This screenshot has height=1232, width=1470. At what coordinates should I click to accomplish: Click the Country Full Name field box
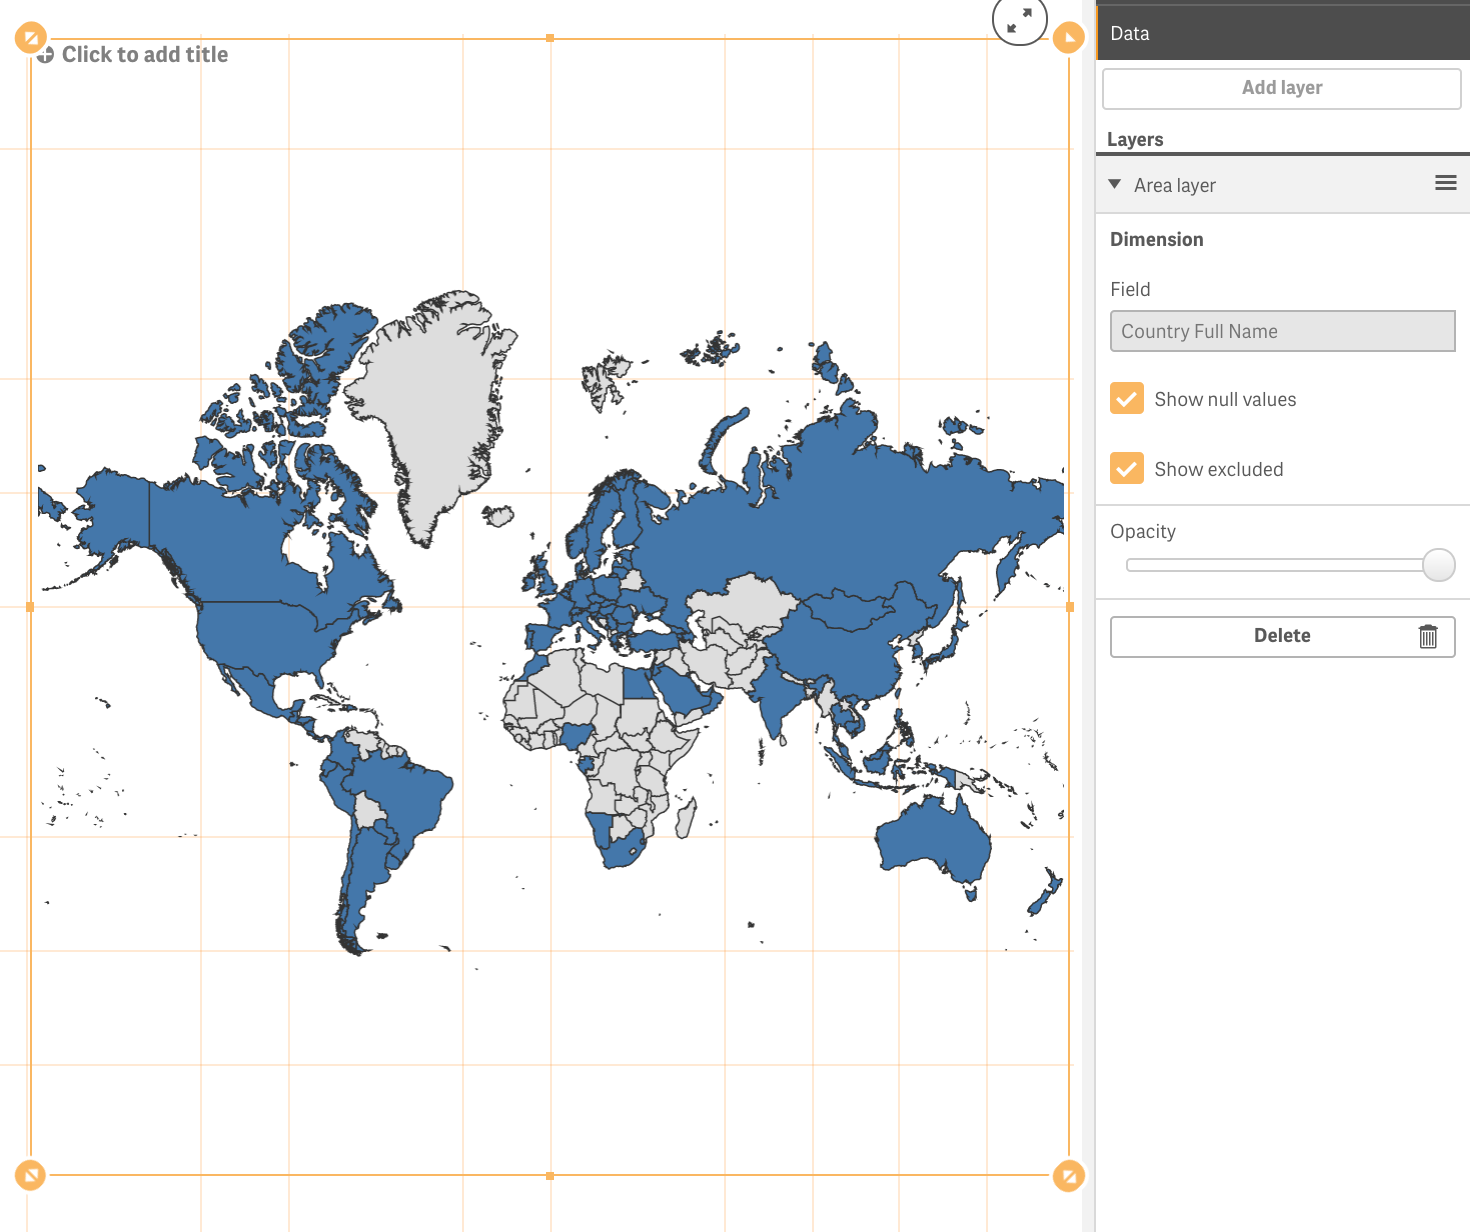pyautogui.click(x=1282, y=331)
